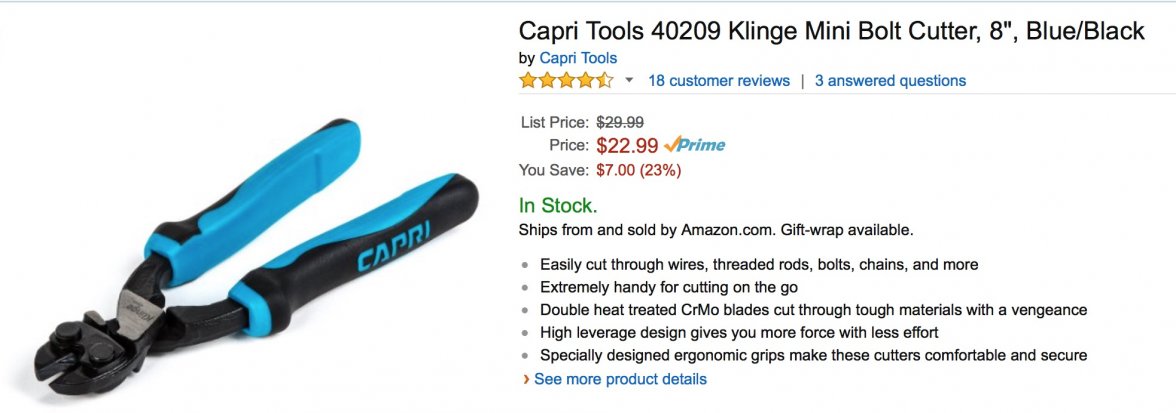Screen dimensions: 1176x413
Task: Click the 'Specially designed ergonomic grips' bullet
Action: [x=813, y=355]
